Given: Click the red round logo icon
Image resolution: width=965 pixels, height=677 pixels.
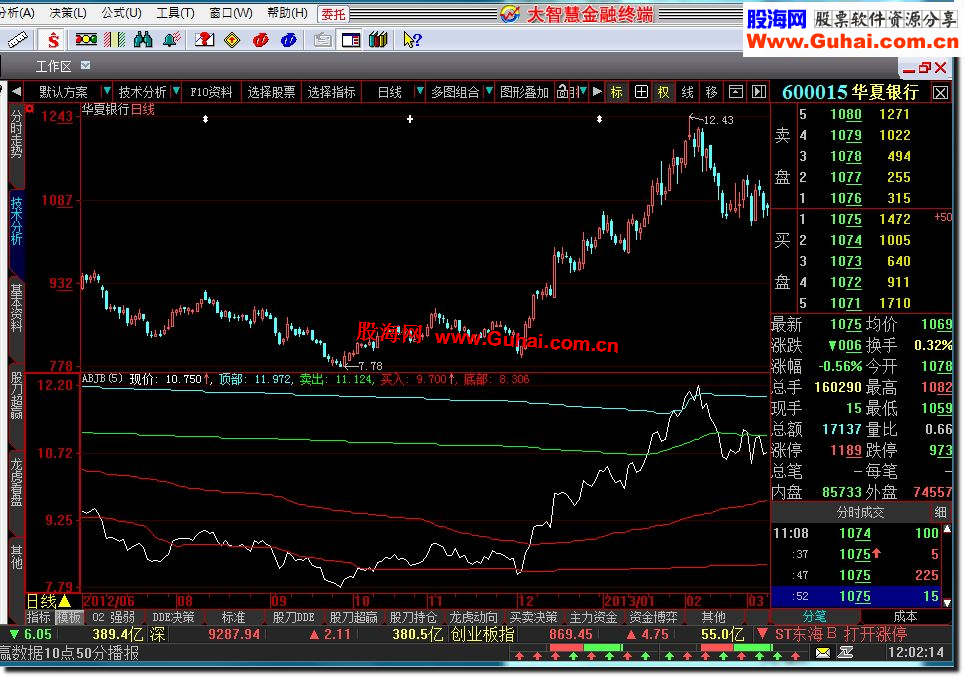Looking at the screenshot, I should coord(260,40).
